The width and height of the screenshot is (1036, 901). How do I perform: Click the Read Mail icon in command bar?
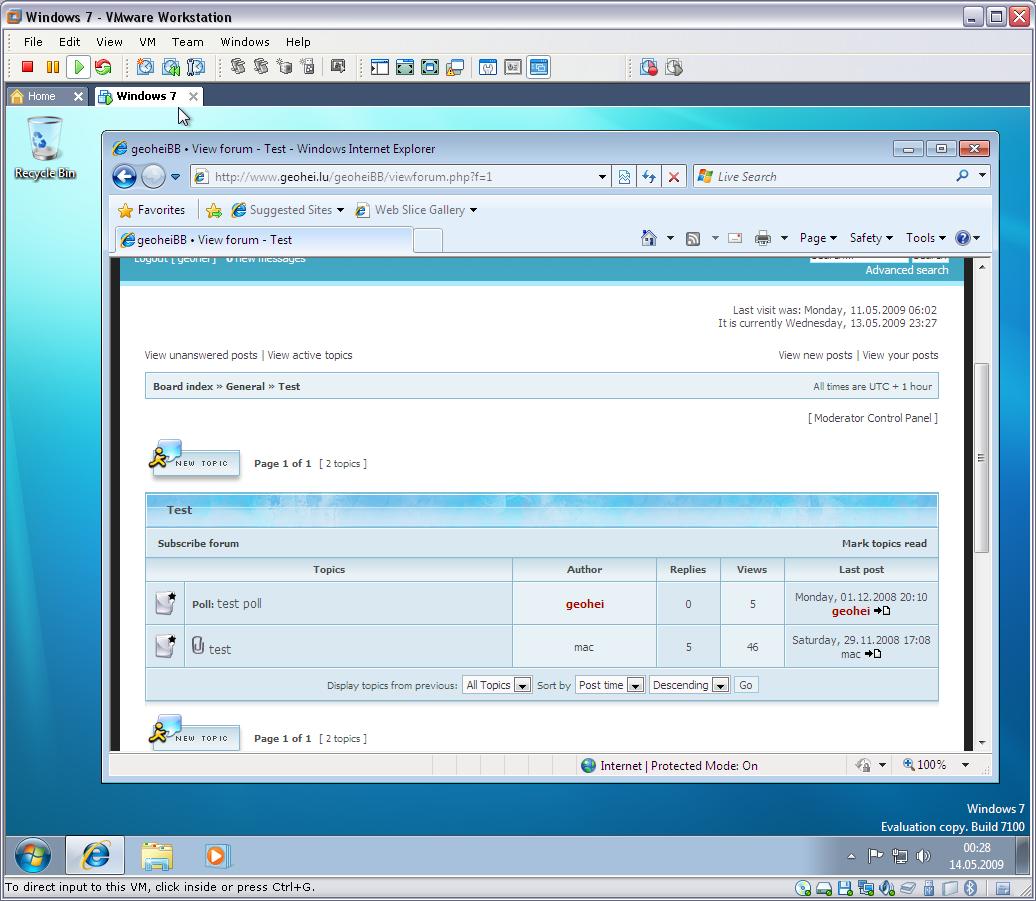point(735,238)
